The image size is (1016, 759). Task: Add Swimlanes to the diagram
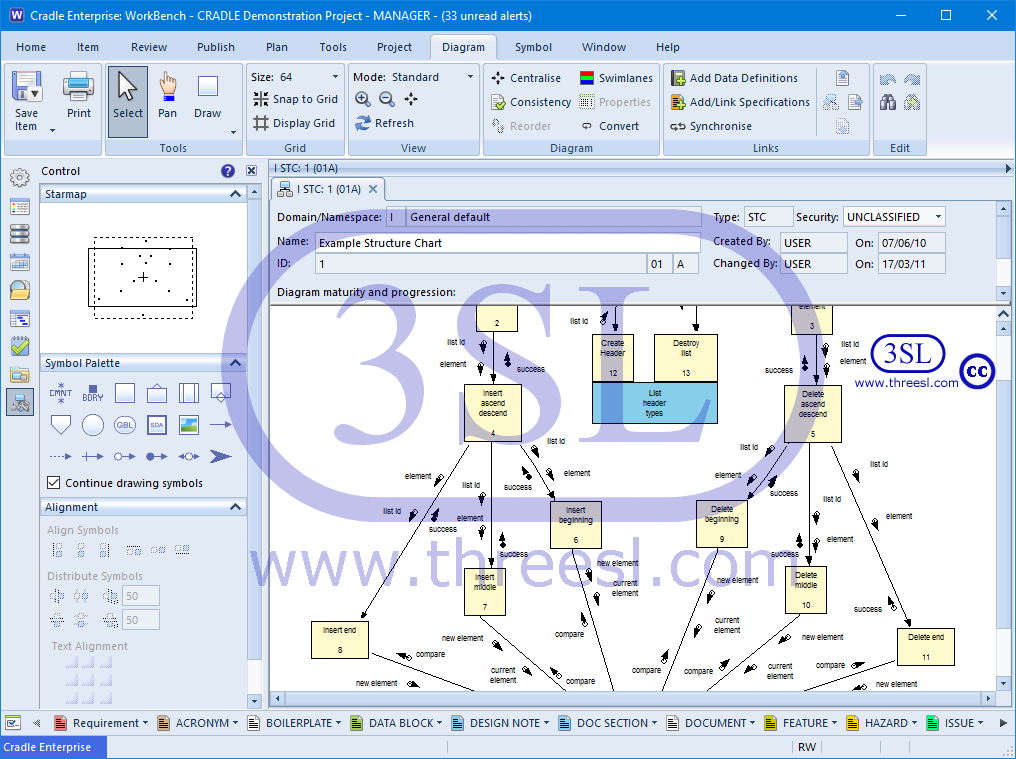point(616,78)
